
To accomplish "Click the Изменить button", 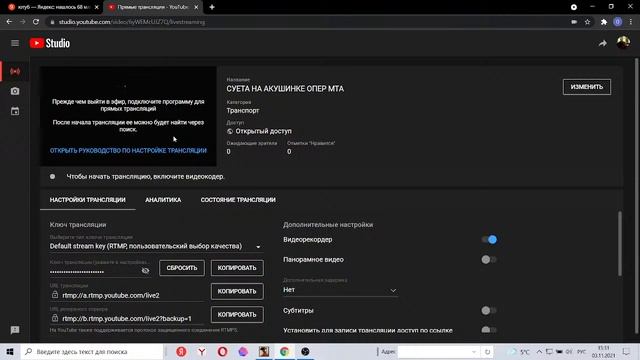I will tap(587, 87).
